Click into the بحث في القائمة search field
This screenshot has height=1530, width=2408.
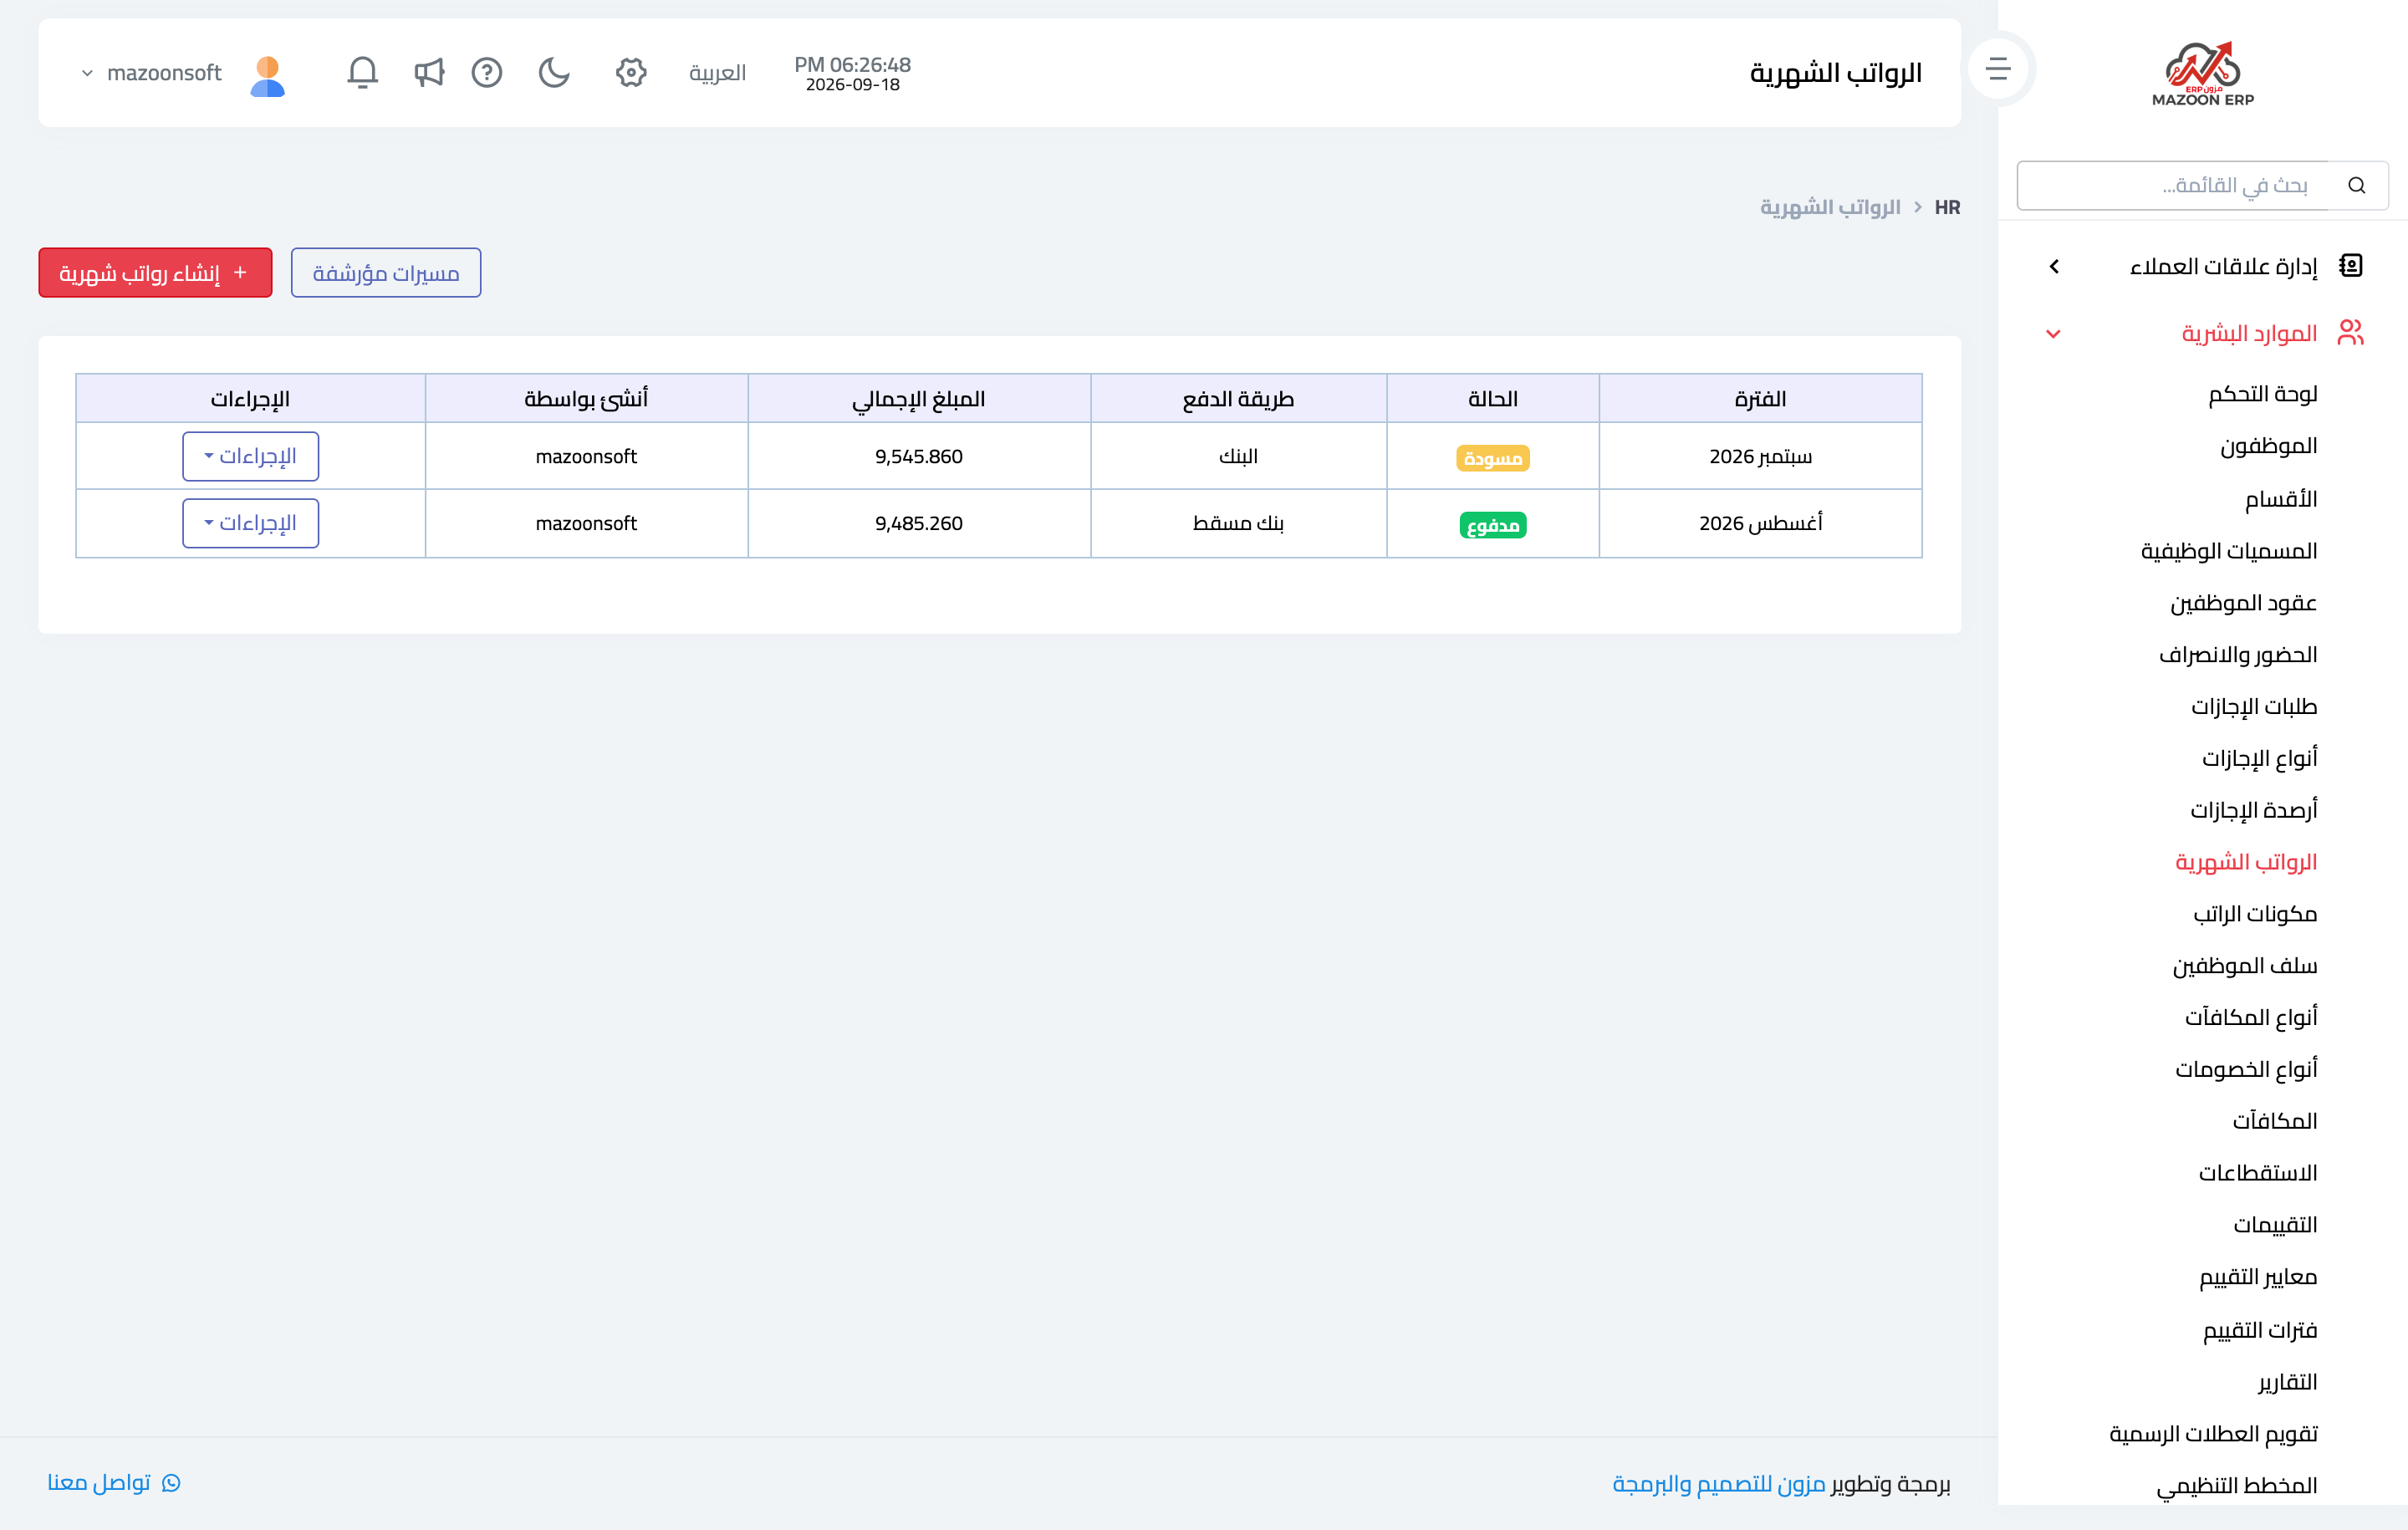pyautogui.click(x=2173, y=185)
